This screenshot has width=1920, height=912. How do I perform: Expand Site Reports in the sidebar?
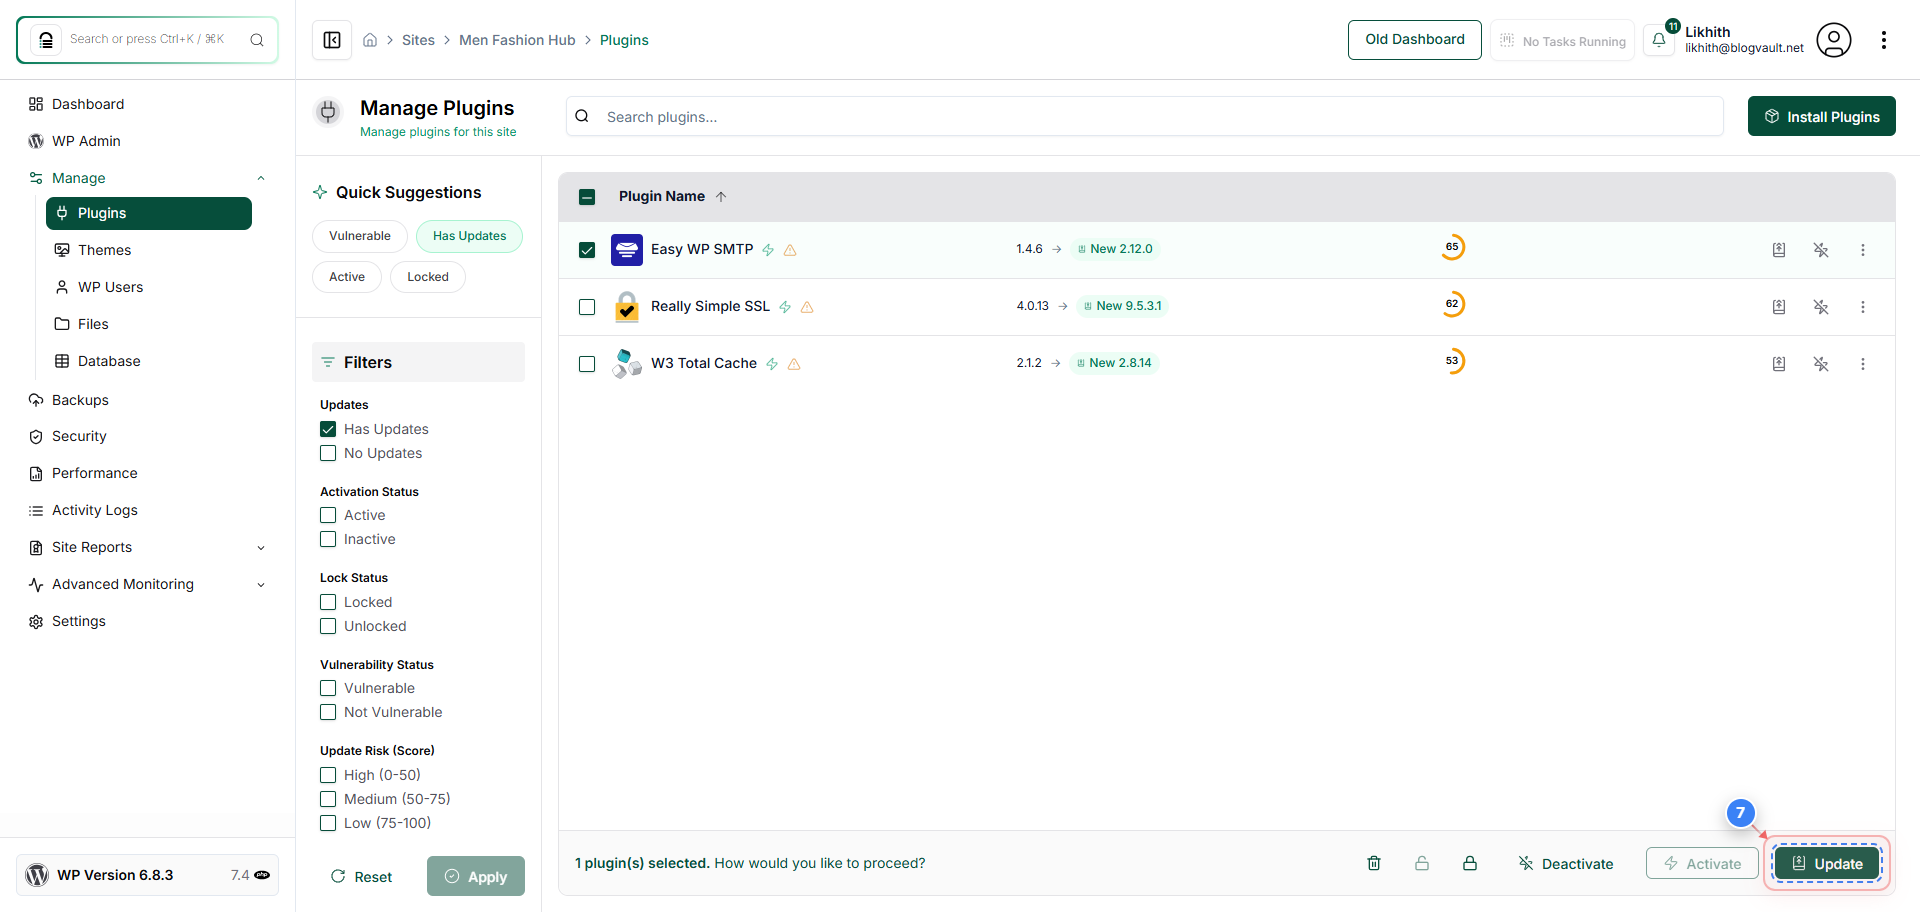pyautogui.click(x=261, y=547)
